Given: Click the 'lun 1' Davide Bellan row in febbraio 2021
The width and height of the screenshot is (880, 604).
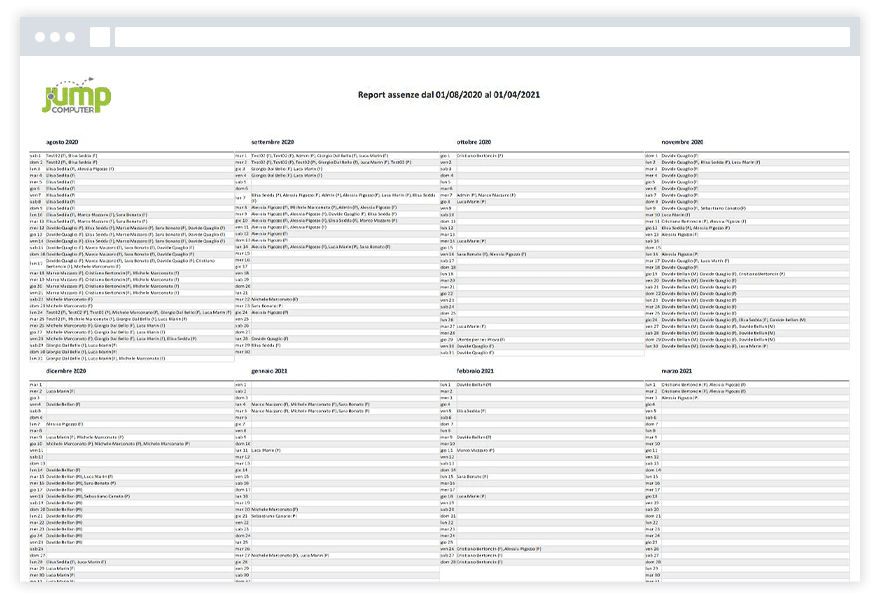Looking at the screenshot, I should (x=542, y=385).
